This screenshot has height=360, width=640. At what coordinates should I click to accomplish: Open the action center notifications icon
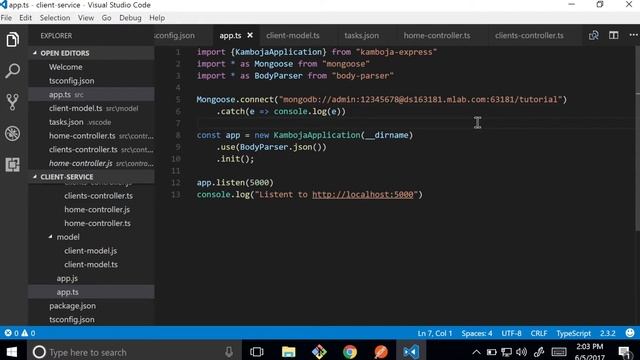(624, 352)
